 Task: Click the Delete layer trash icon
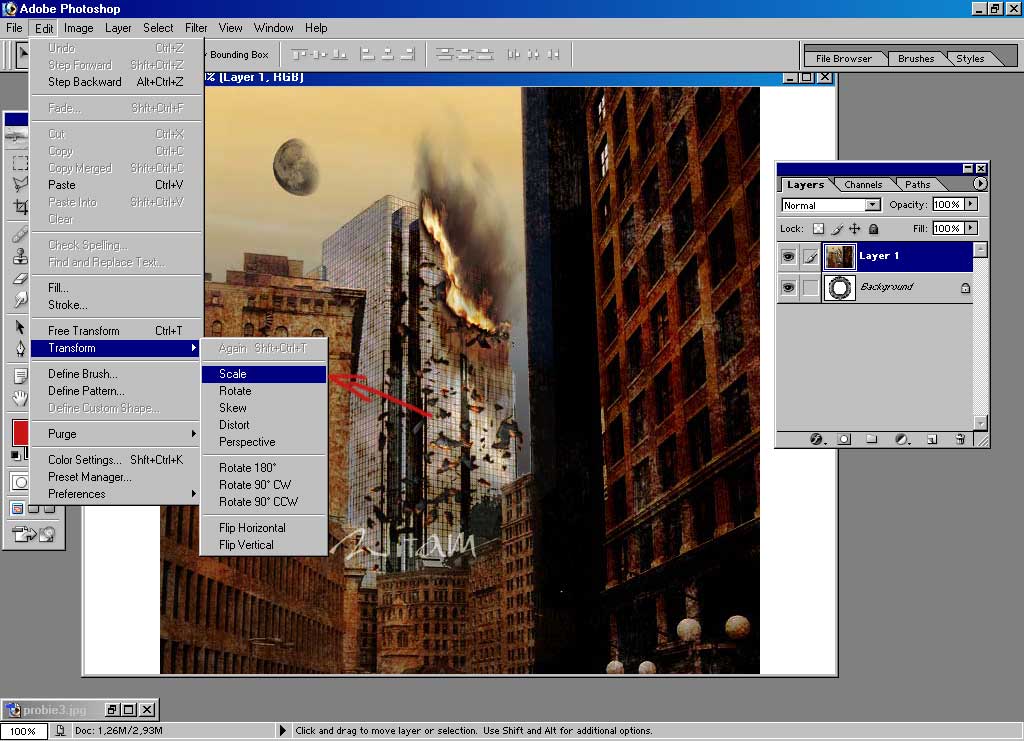pyautogui.click(x=960, y=439)
